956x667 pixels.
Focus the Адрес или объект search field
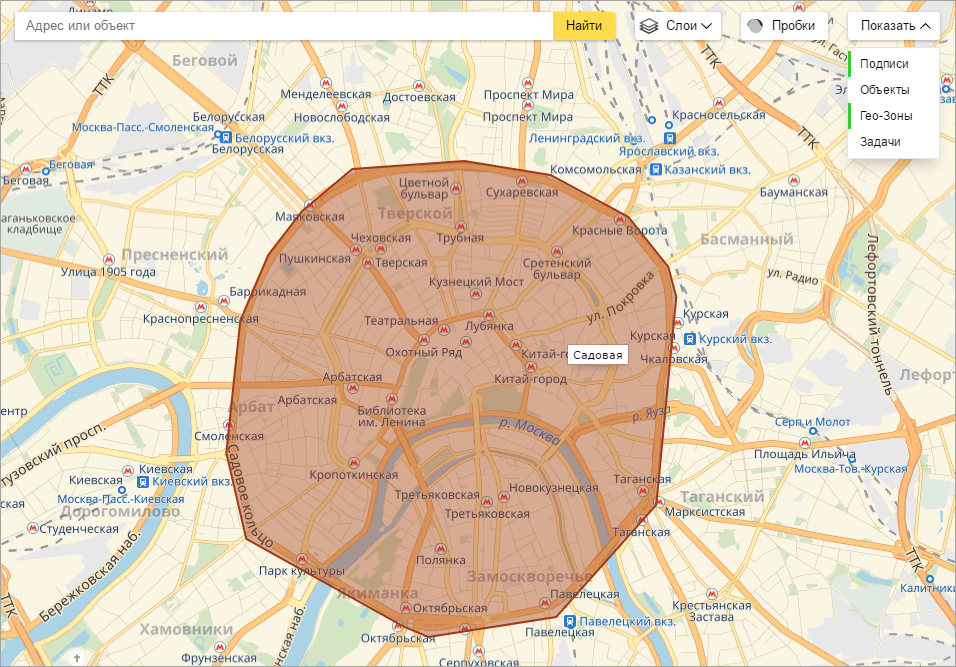coord(284,26)
